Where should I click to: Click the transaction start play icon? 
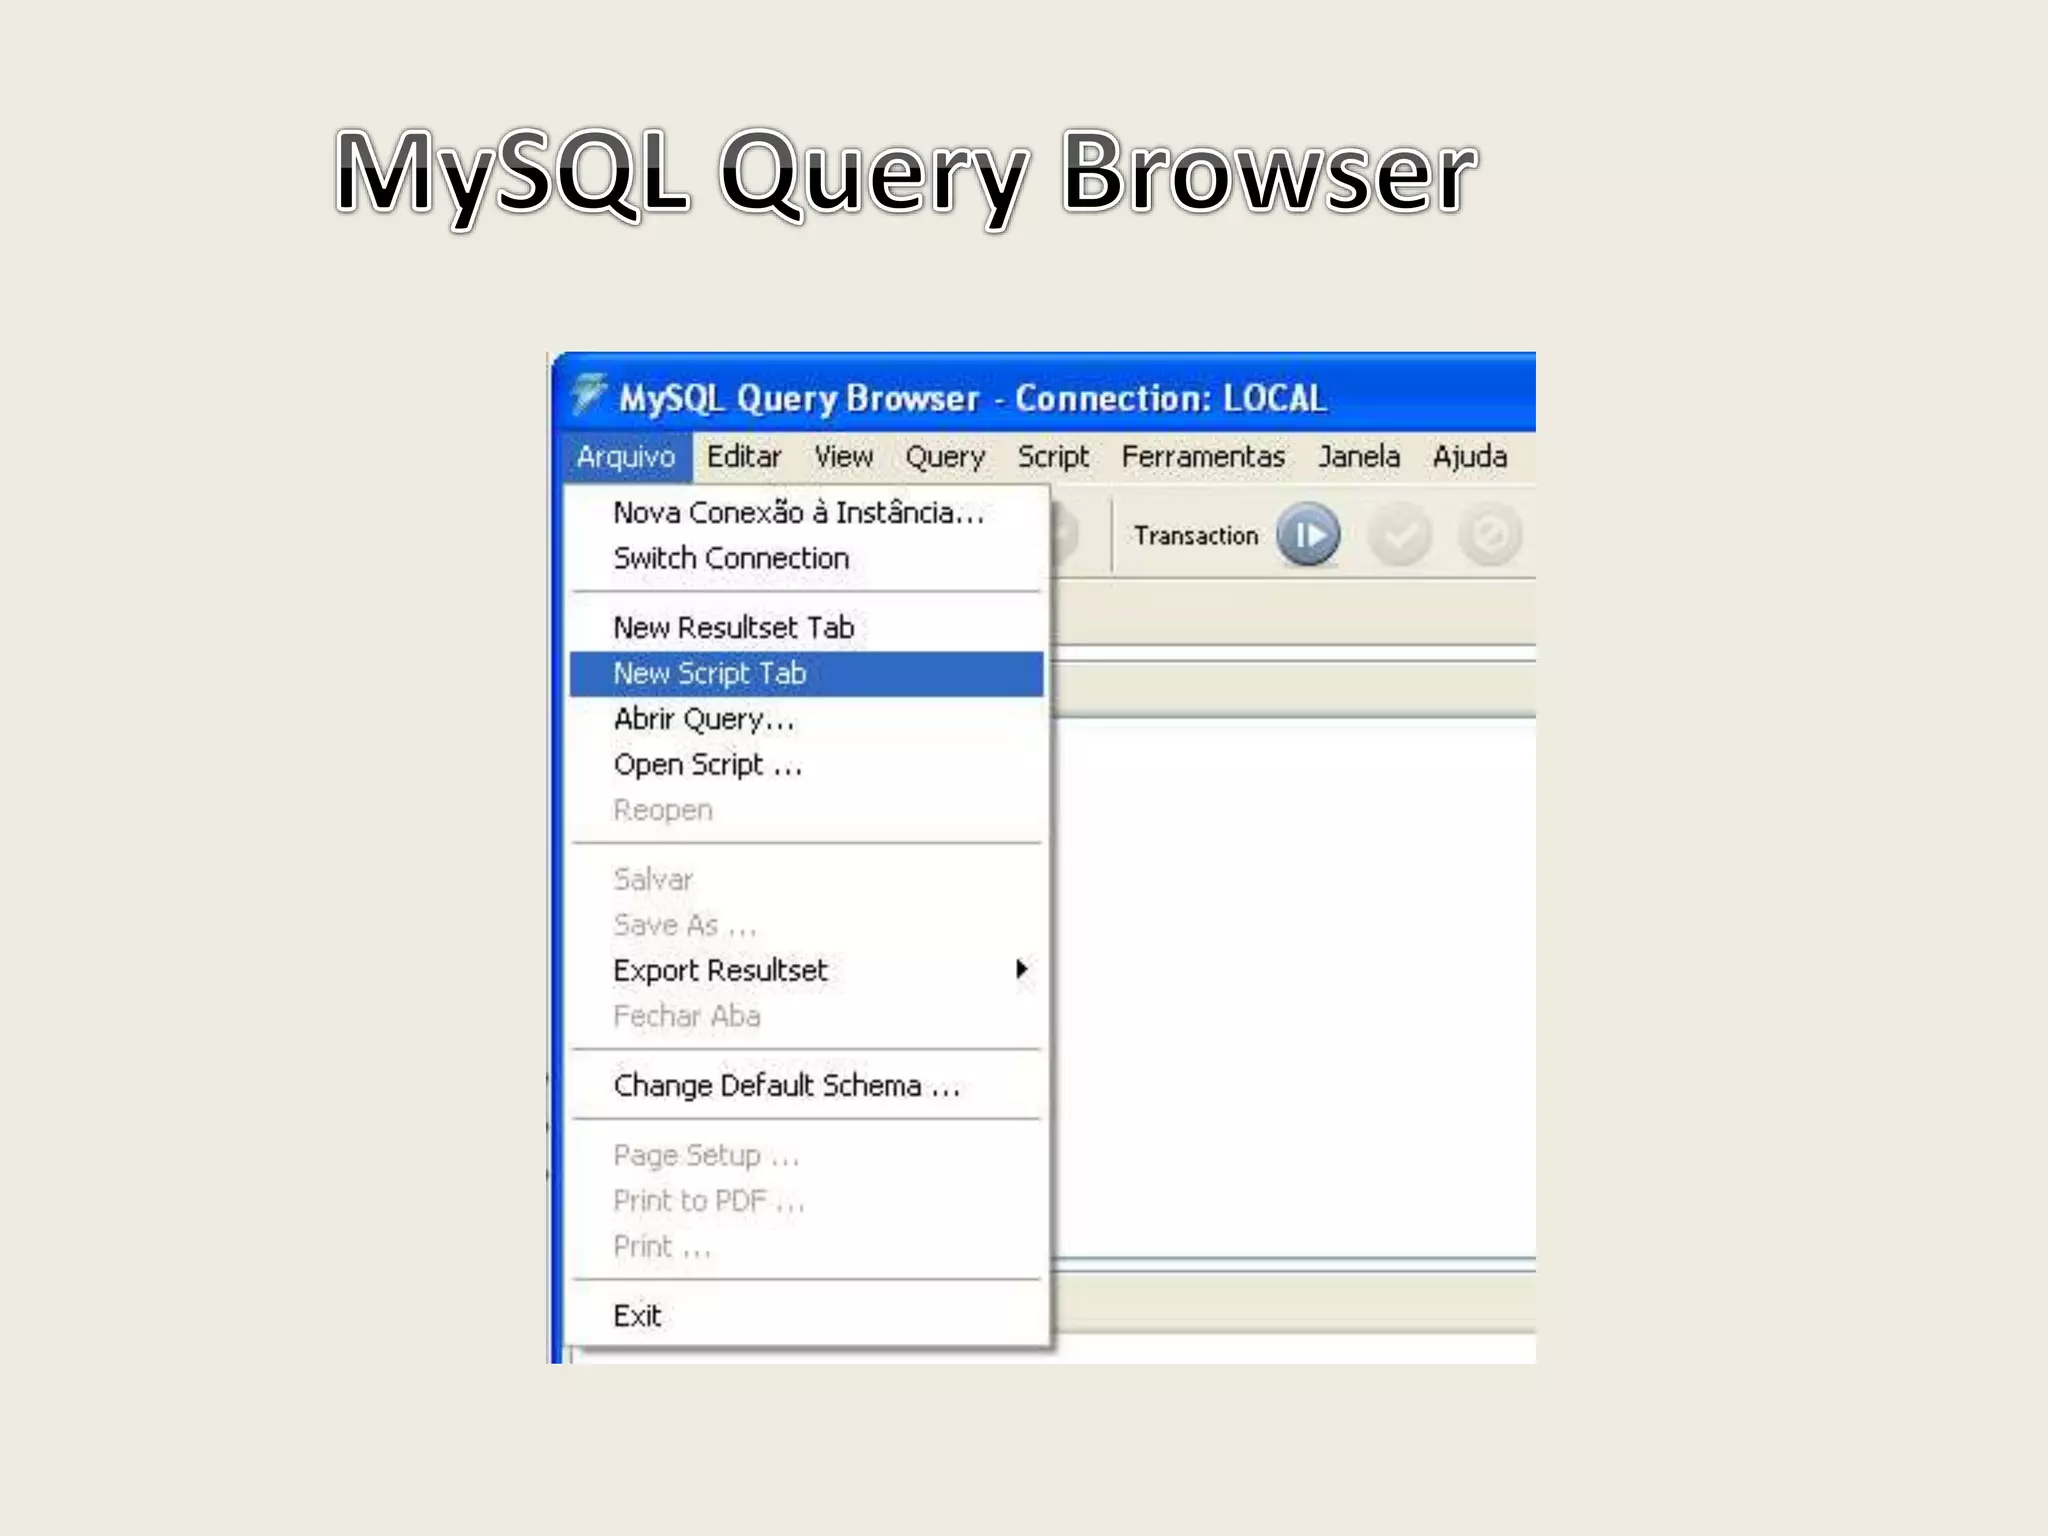pos(1308,536)
